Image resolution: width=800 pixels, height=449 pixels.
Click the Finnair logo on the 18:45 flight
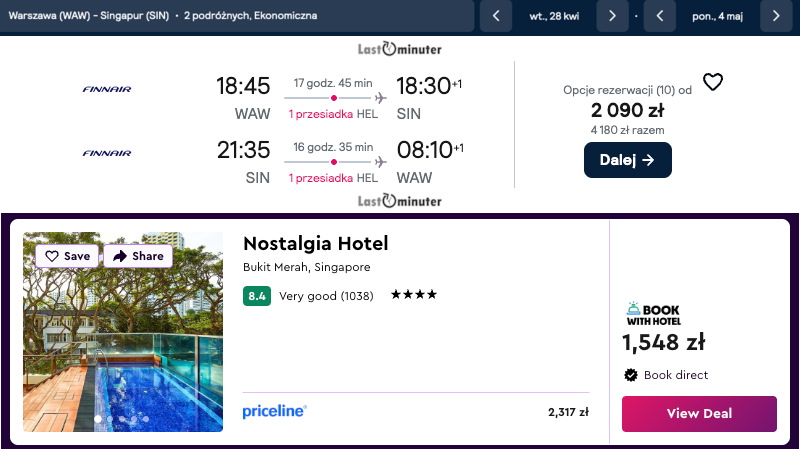pos(107,89)
